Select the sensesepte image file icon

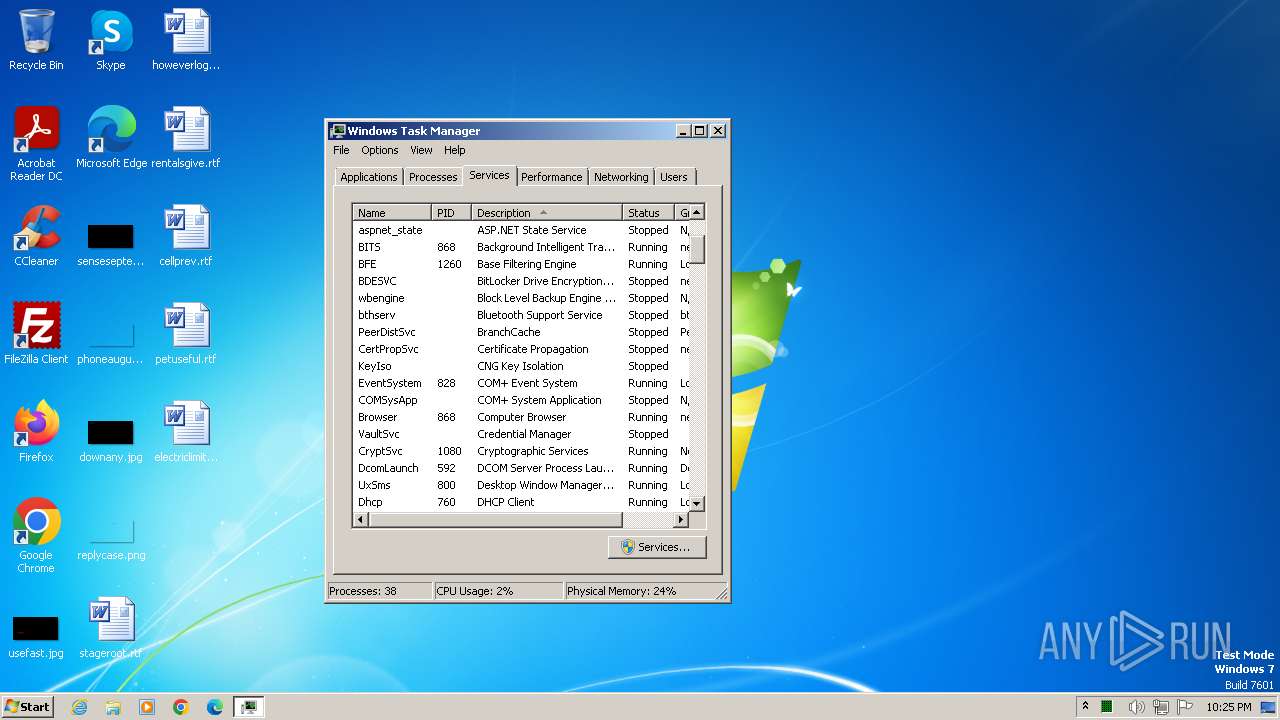(111, 244)
